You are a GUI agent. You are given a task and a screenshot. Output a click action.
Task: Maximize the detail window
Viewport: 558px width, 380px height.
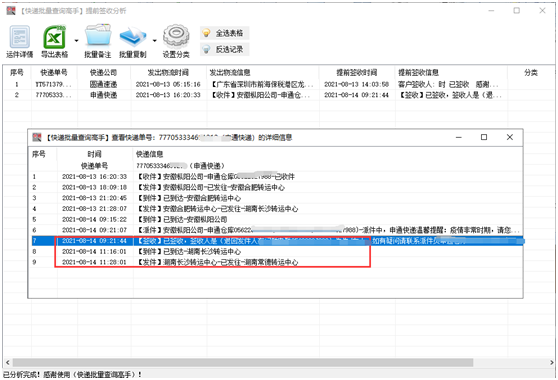pyautogui.click(x=484, y=137)
